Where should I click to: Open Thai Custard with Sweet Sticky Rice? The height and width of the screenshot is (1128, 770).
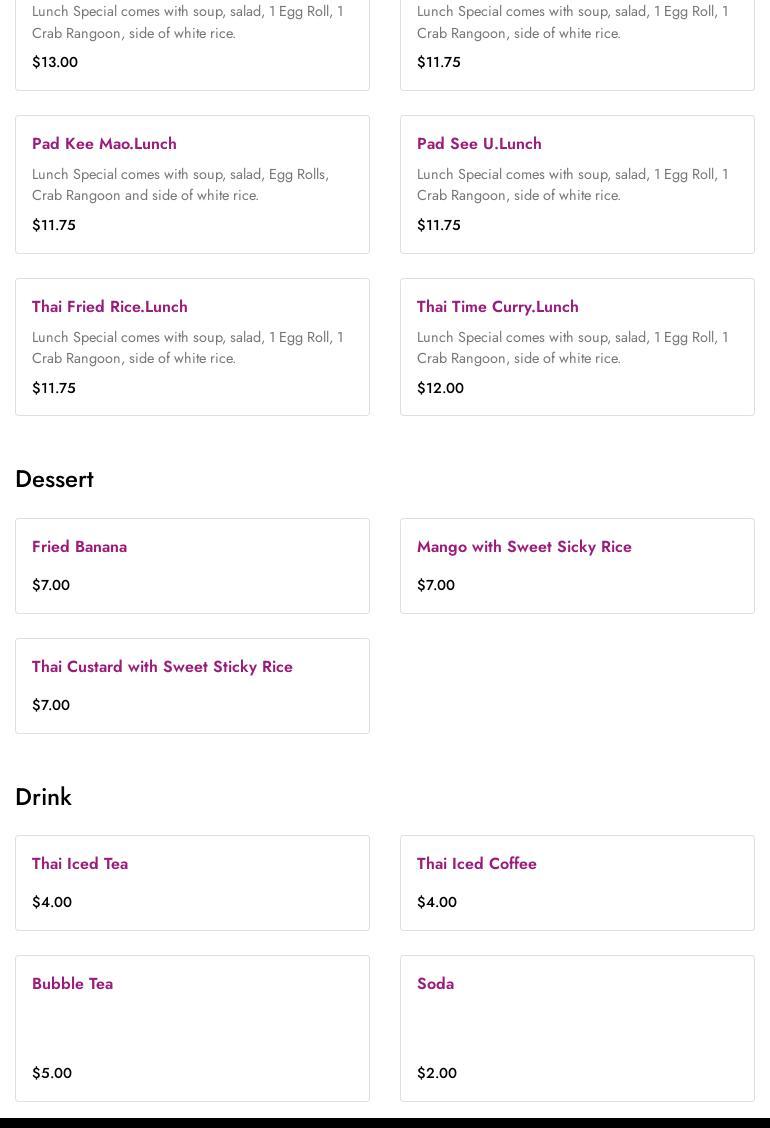pyautogui.click(x=162, y=667)
